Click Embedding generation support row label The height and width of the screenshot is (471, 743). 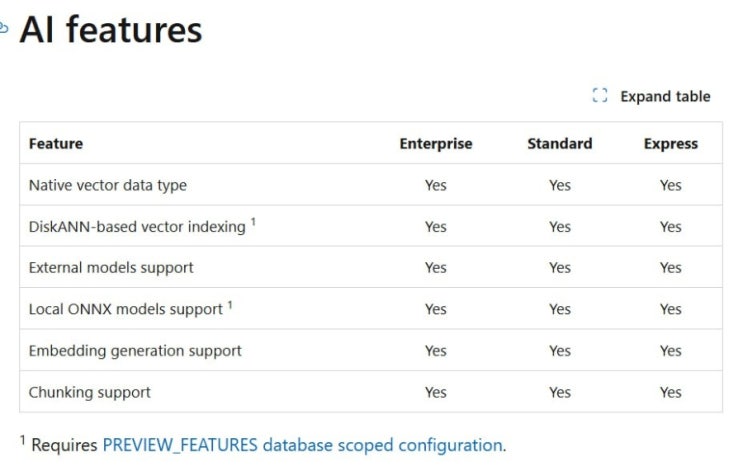tap(135, 351)
